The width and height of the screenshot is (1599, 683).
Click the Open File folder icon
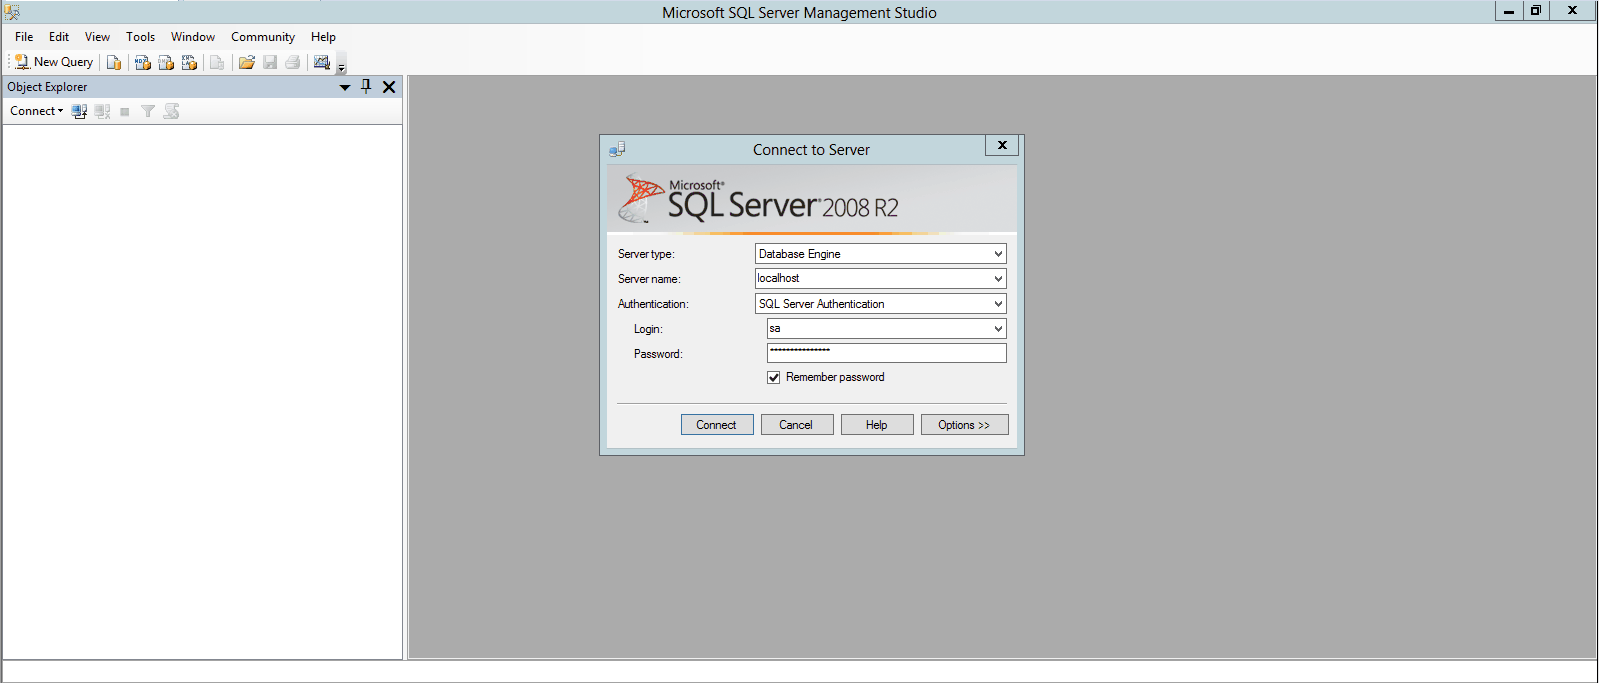247,62
